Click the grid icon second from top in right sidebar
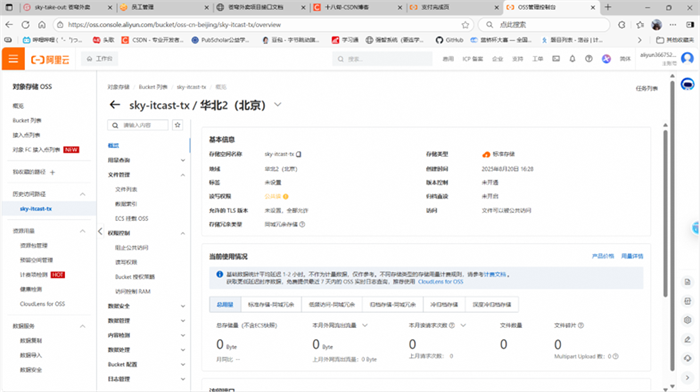 pyautogui.click(x=688, y=301)
